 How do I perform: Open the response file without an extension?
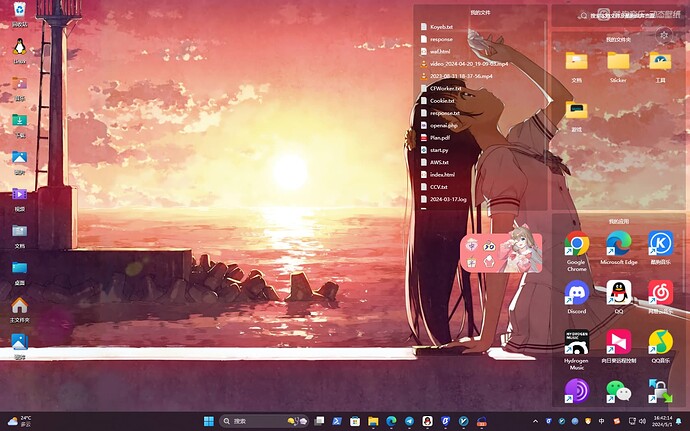pyautogui.click(x=437, y=39)
